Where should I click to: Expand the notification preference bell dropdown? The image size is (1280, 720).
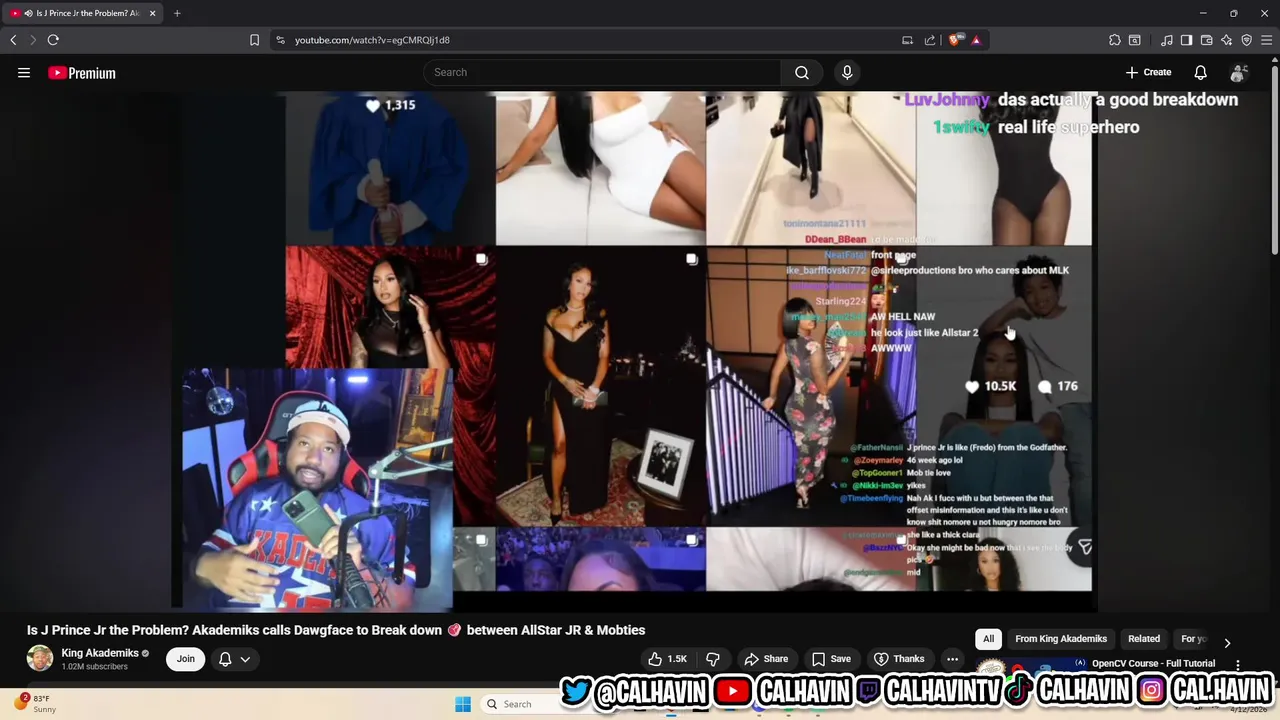[x=234, y=659]
